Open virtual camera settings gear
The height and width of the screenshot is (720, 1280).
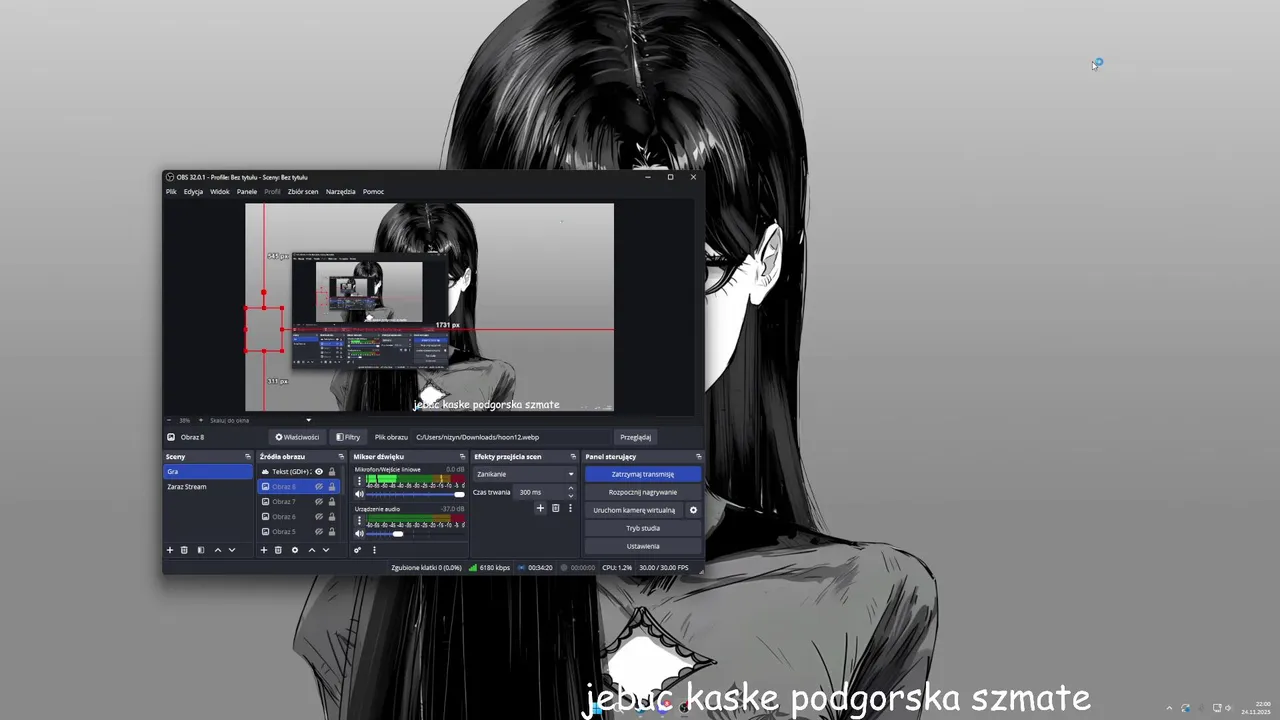click(693, 510)
